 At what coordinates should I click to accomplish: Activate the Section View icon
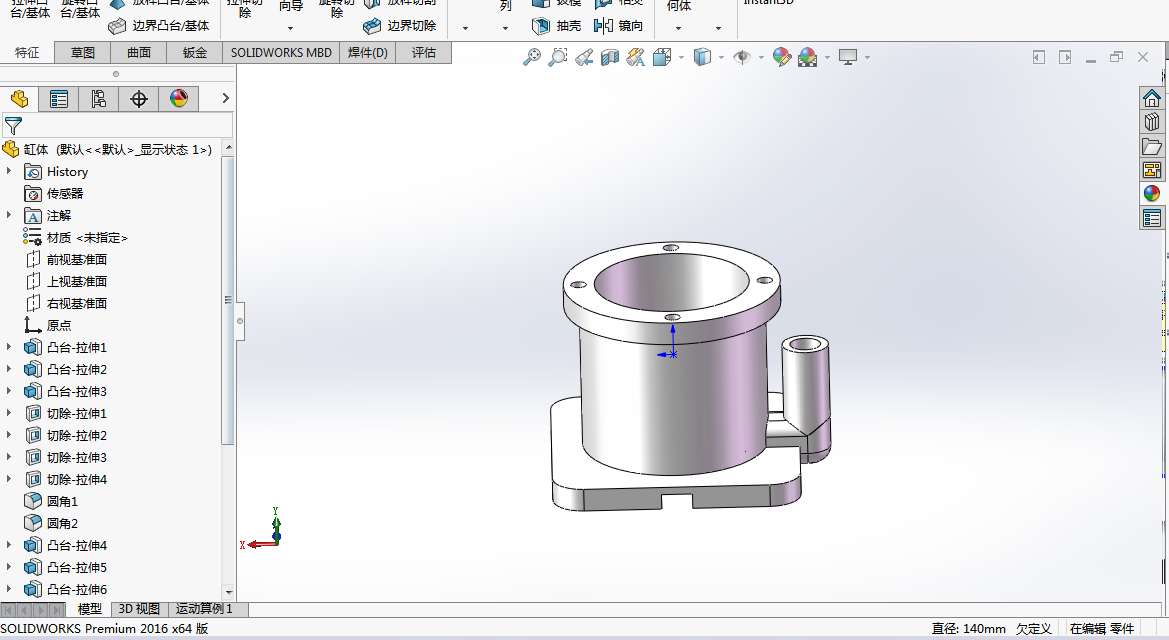tap(610, 57)
